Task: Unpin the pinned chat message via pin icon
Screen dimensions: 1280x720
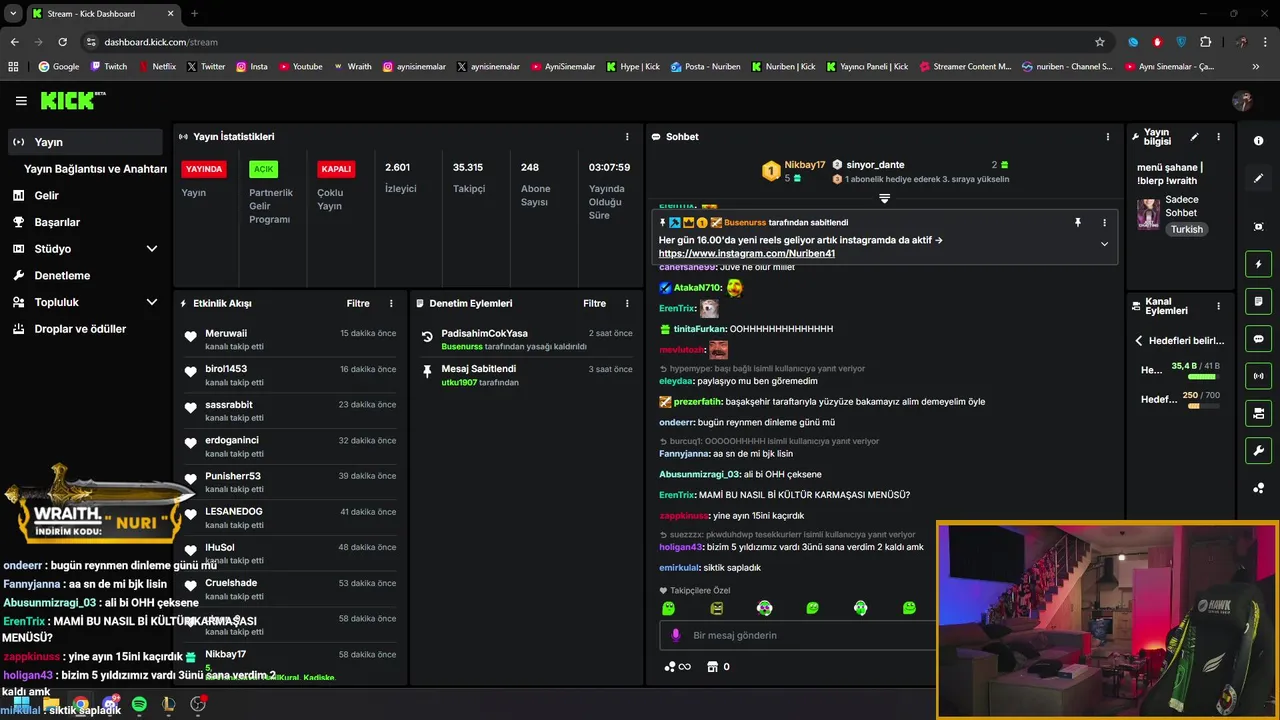Action: [1078, 223]
